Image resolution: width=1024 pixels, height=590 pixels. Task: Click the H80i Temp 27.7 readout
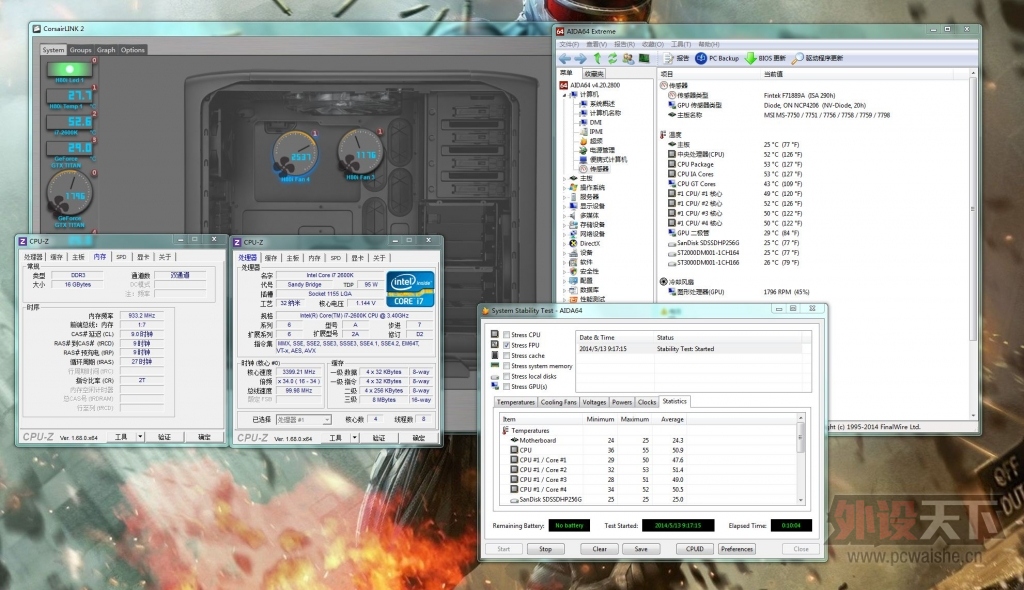coord(70,96)
